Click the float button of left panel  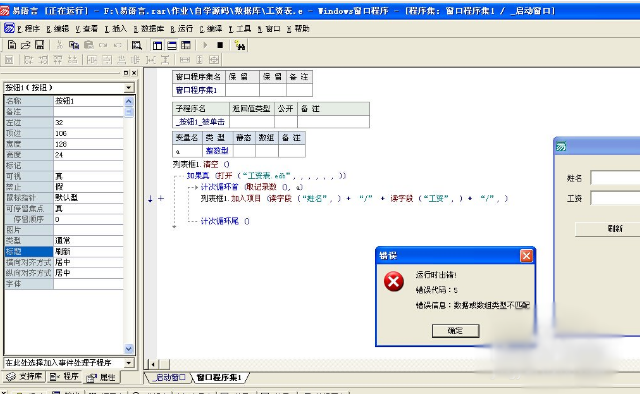click(126, 73)
